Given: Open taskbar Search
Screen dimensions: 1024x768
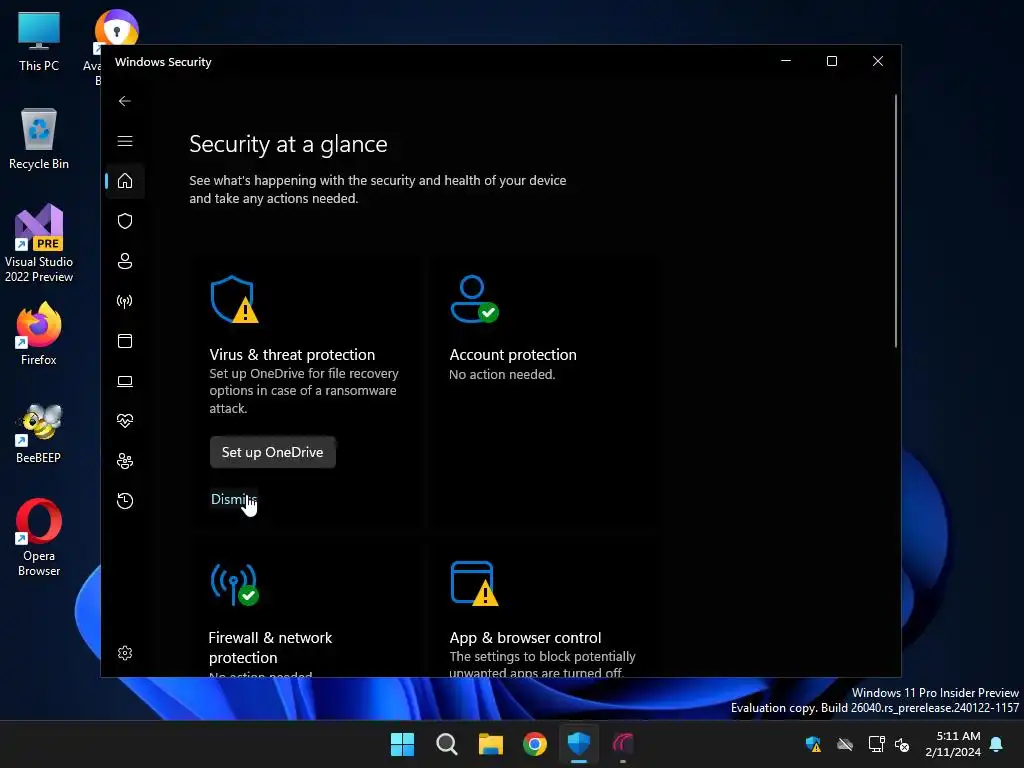Looking at the screenshot, I should click(447, 744).
